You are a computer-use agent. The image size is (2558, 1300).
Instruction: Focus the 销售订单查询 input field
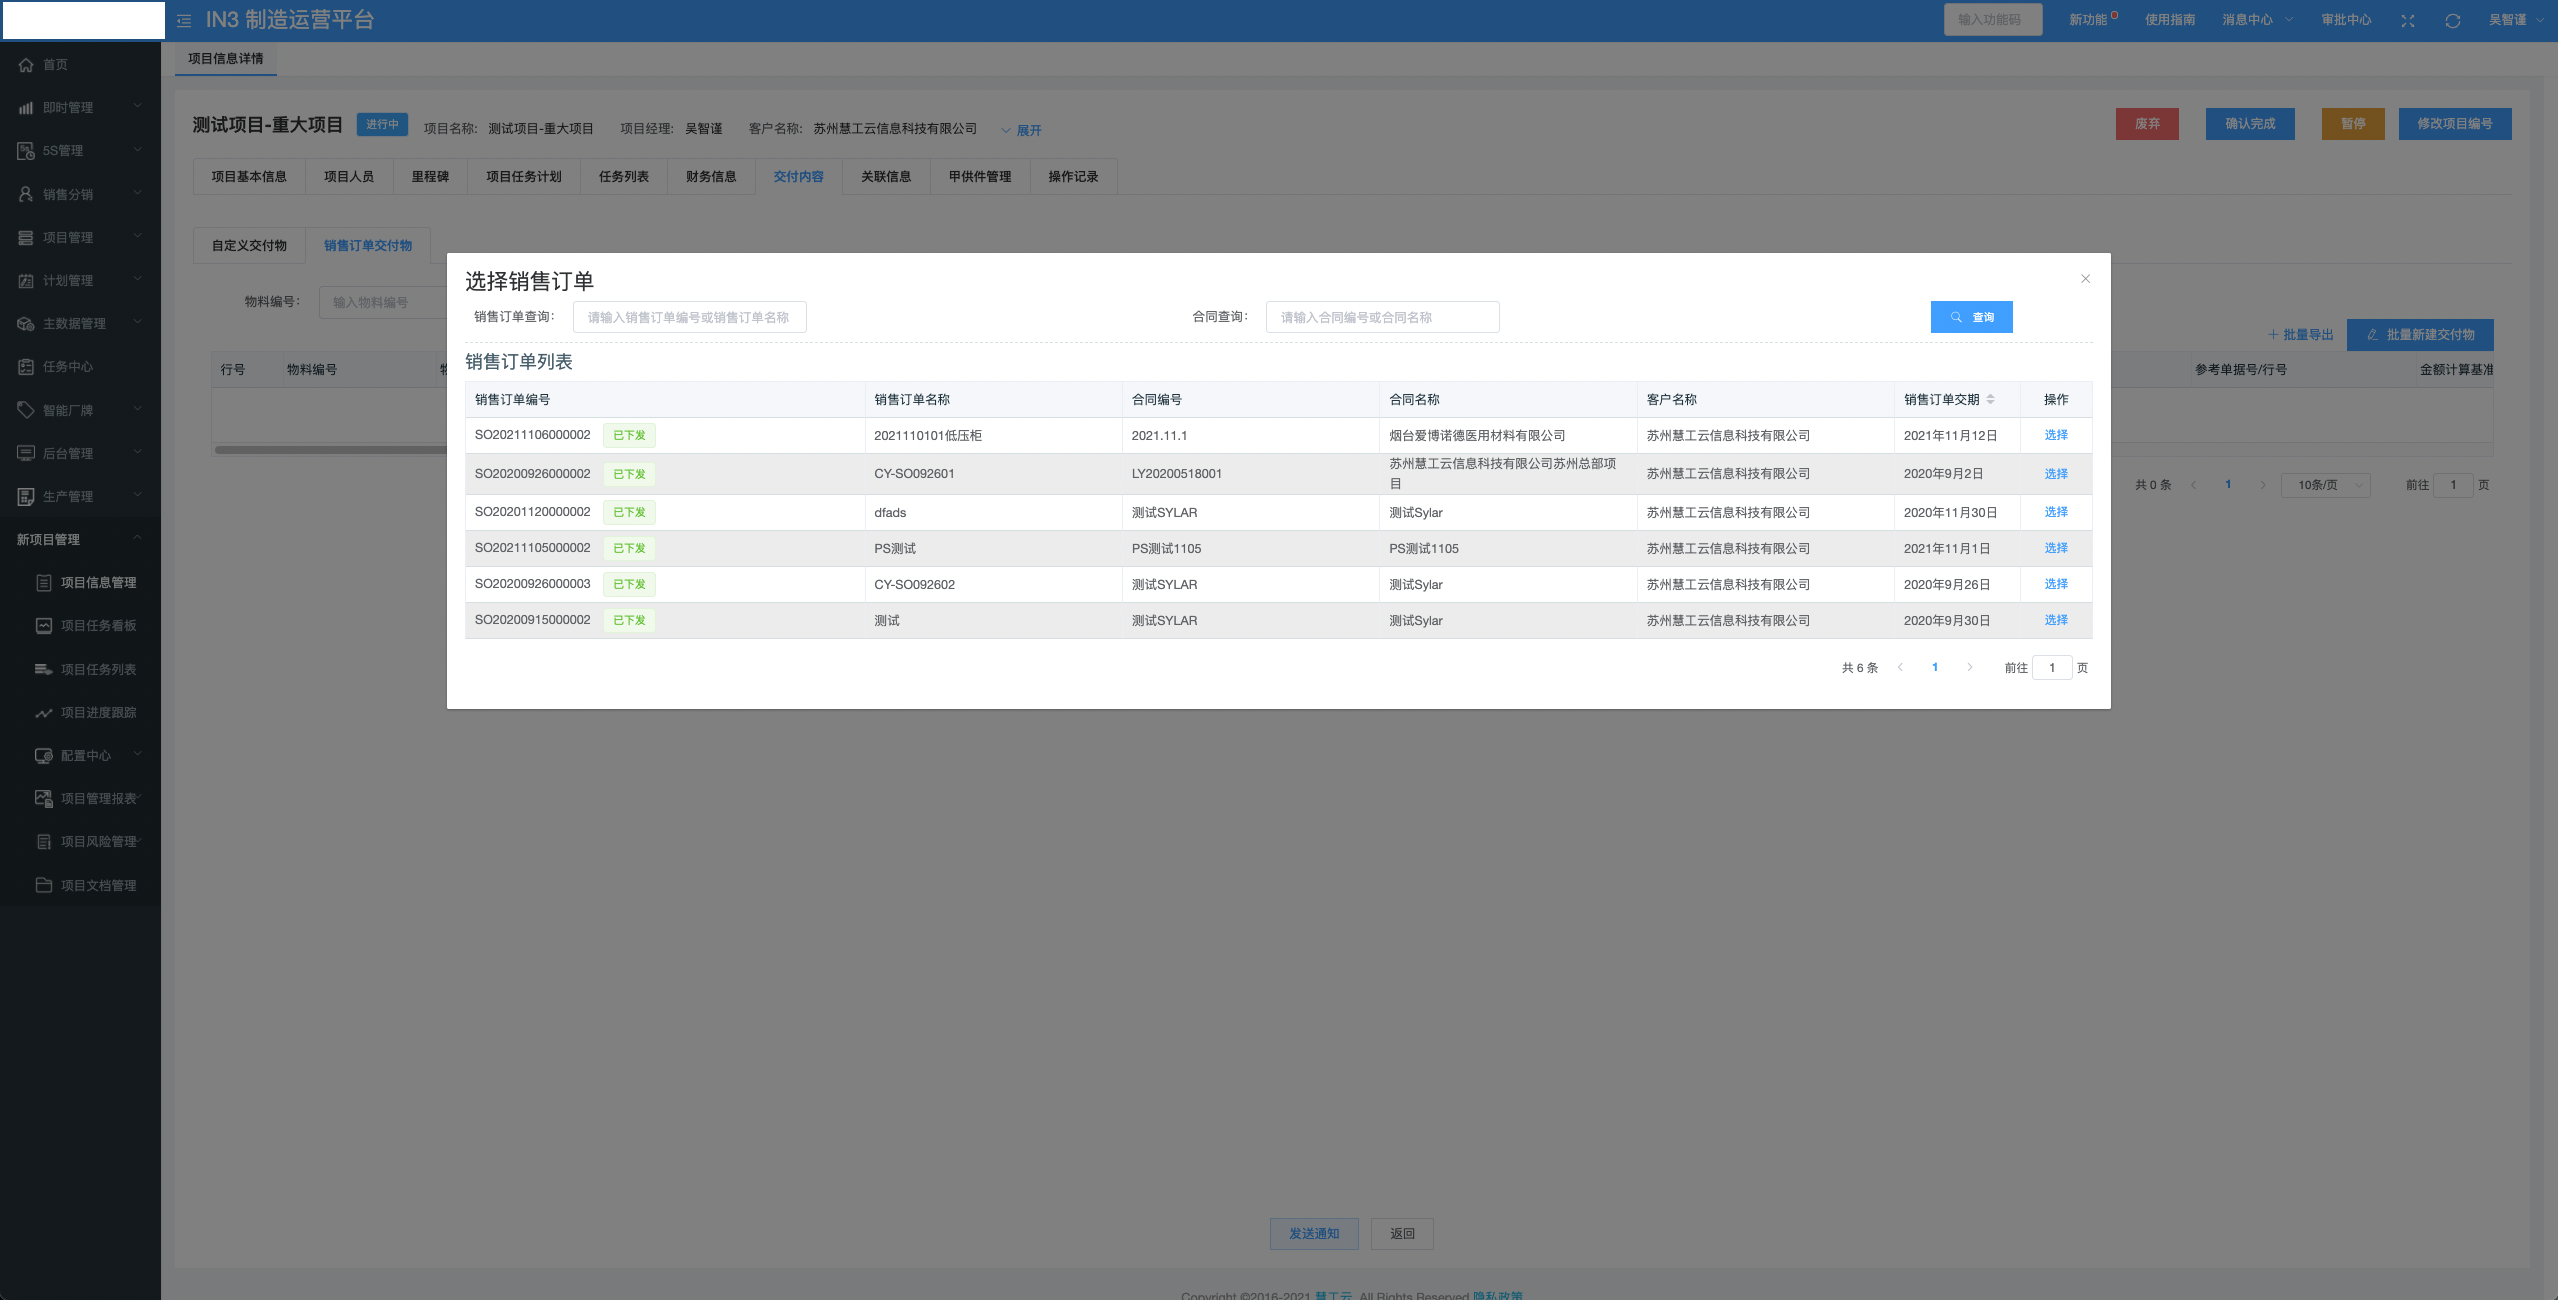pos(689,317)
